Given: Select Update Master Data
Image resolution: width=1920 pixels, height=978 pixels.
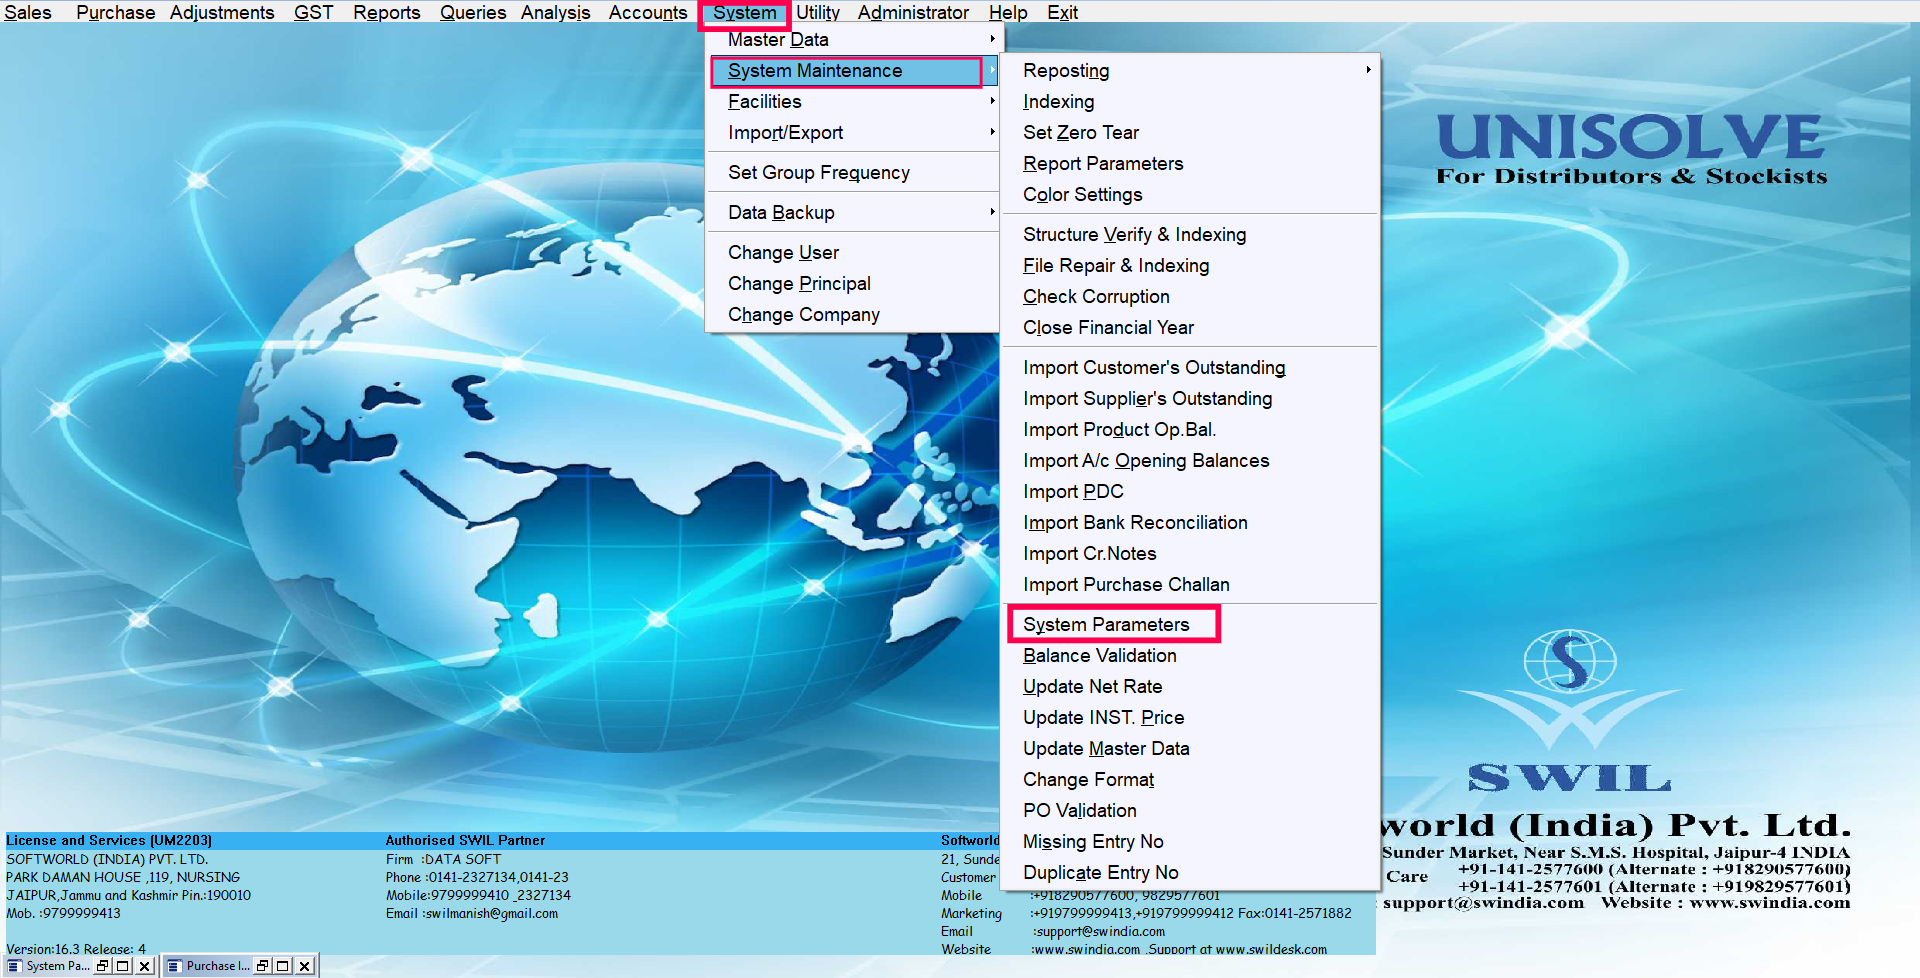Looking at the screenshot, I should (1190, 749).
